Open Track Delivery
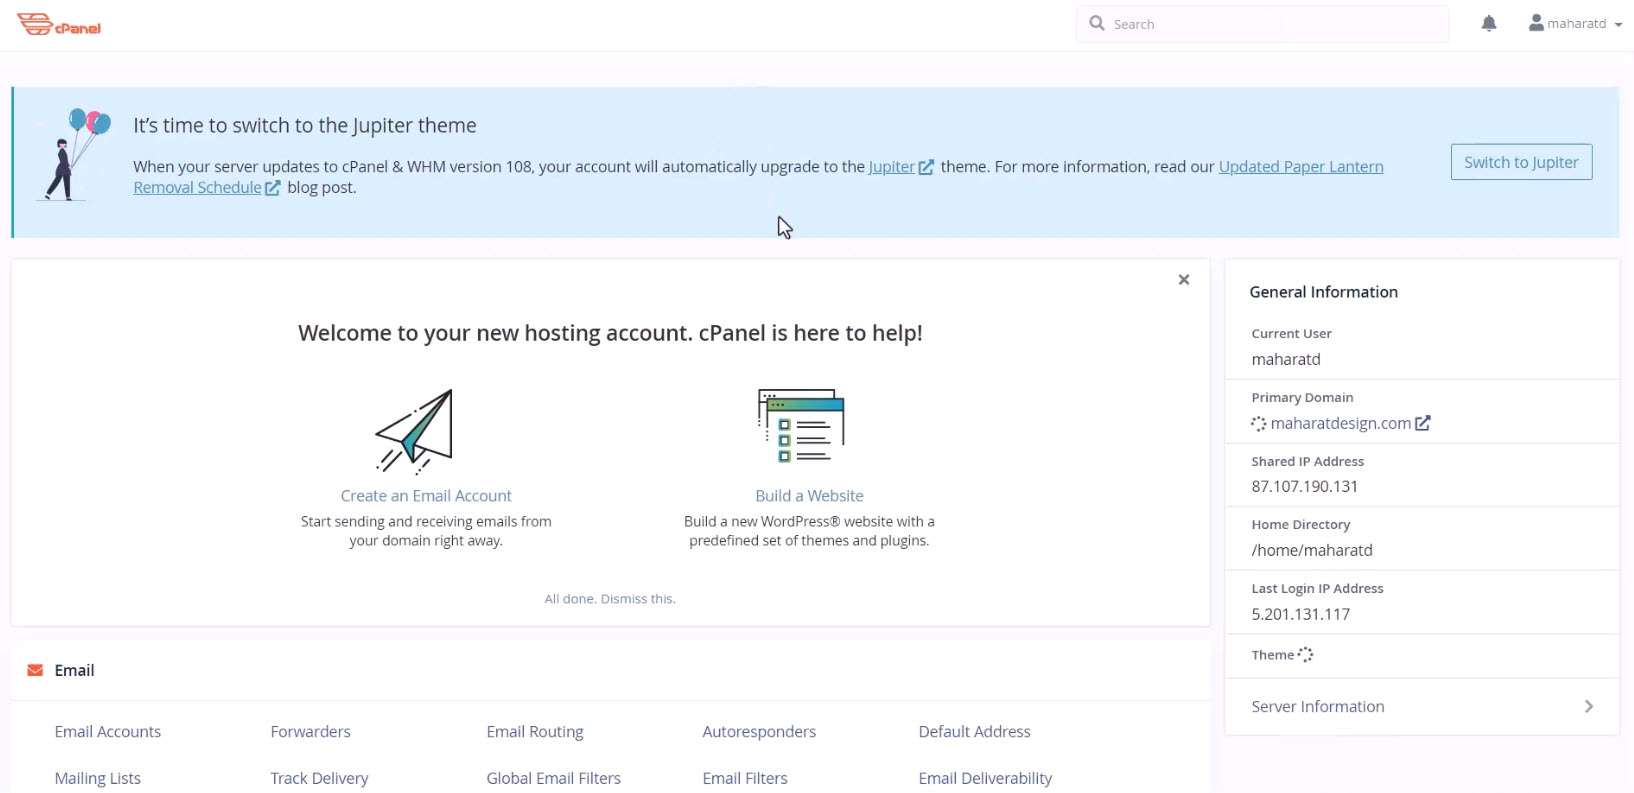The height and width of the screenshot is (793, 1634). coord(319,778)
